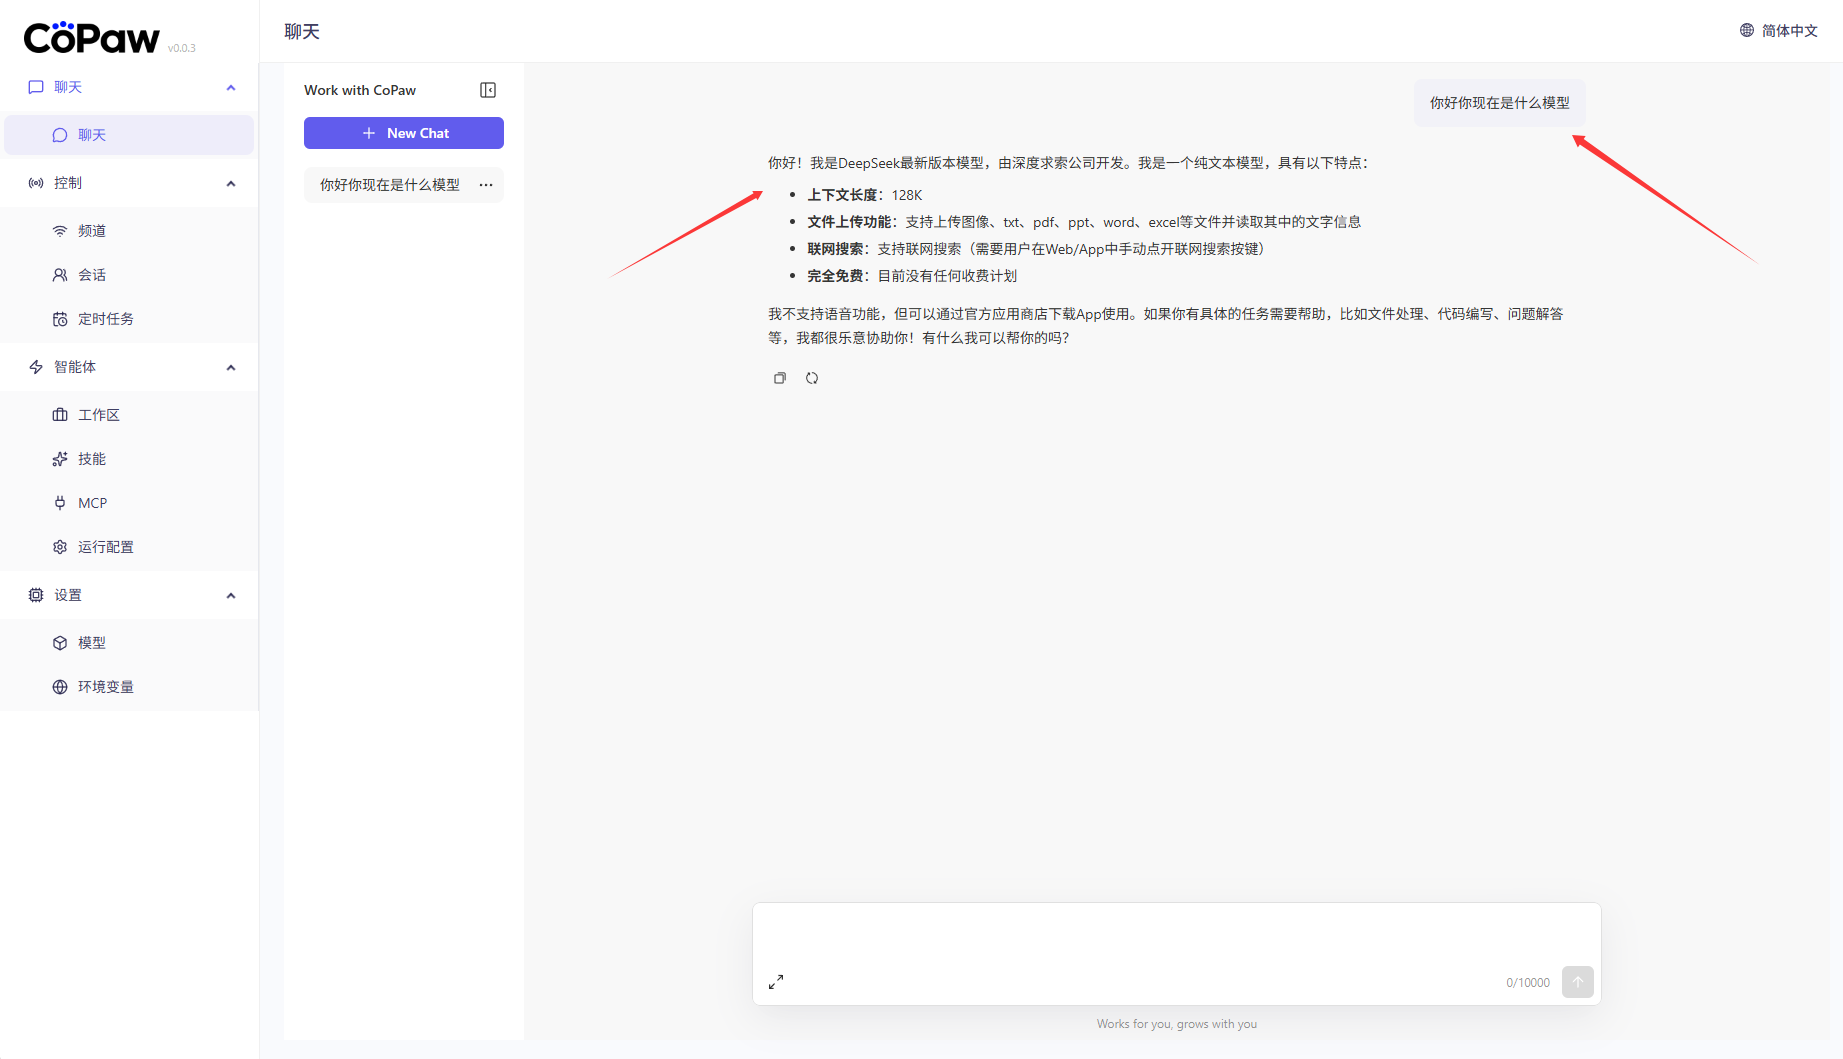Collapse the chat history sidebar panel
This screenshot has height=1059, width=1843.
488,90
